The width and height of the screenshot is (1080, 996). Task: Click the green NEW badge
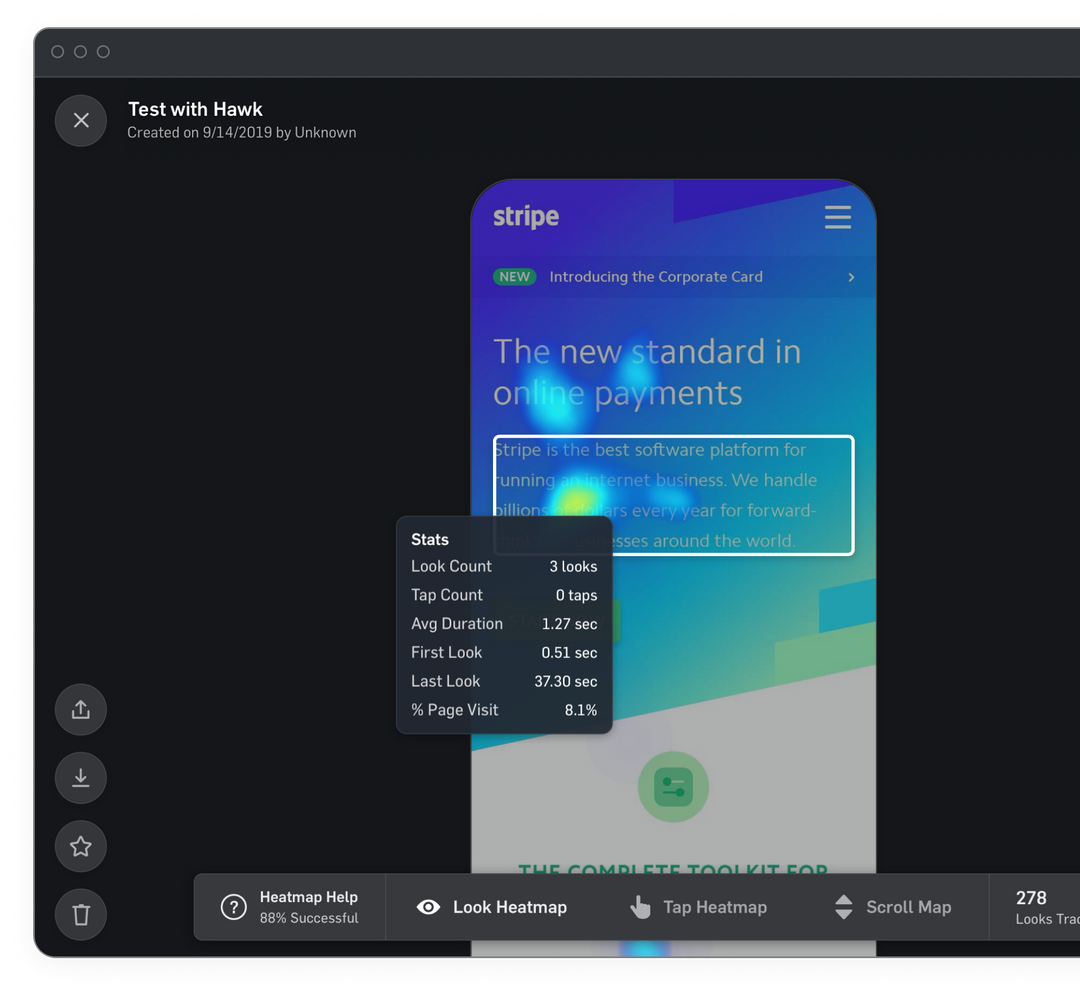click(514, 277)
